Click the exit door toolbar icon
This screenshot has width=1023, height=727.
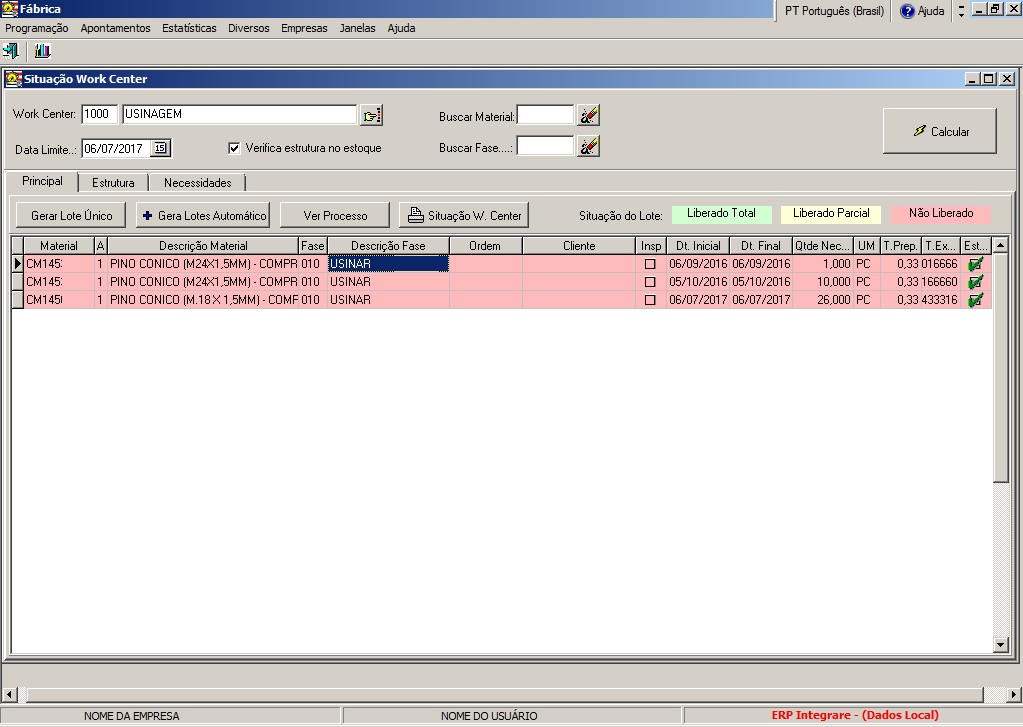(x=12, y=49)
